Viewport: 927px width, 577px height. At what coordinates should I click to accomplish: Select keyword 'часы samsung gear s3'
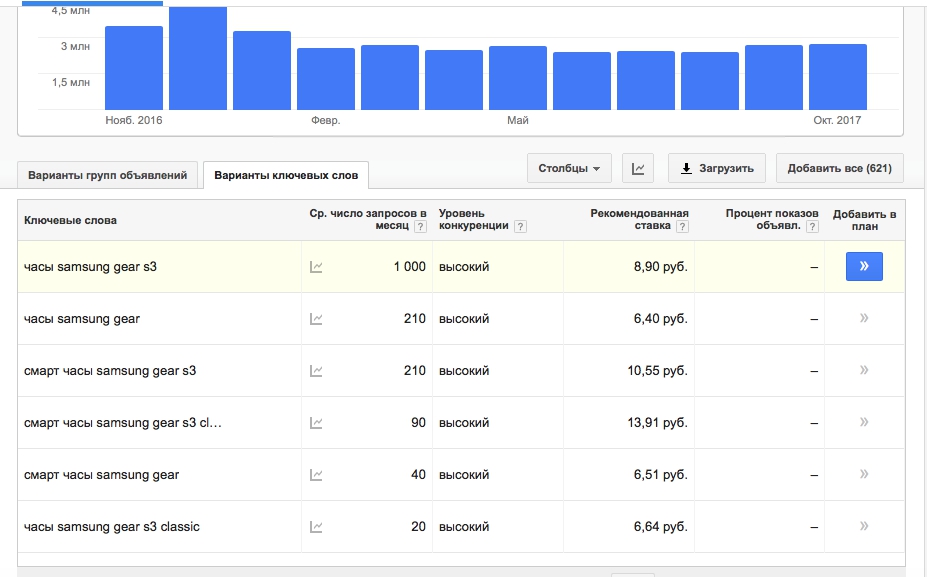tap(90, 267)
